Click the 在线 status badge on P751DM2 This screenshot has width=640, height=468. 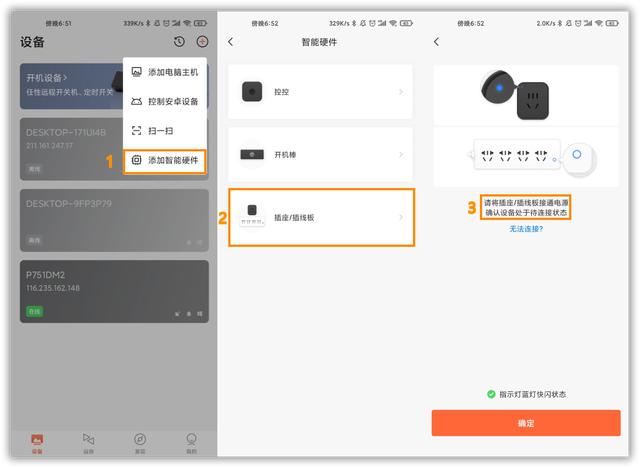click(x=35, y=312)
